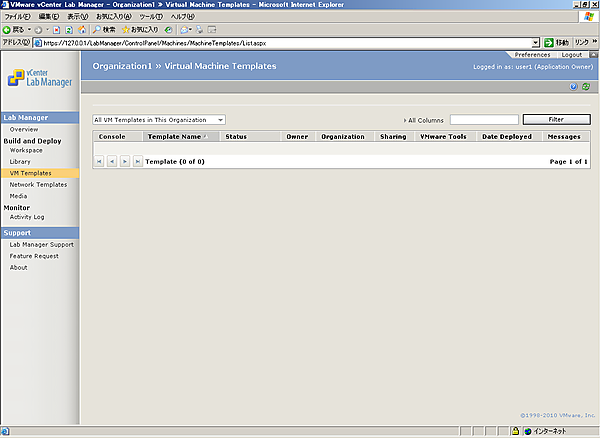Click the IE Back arrow icon

coord(7,30)
